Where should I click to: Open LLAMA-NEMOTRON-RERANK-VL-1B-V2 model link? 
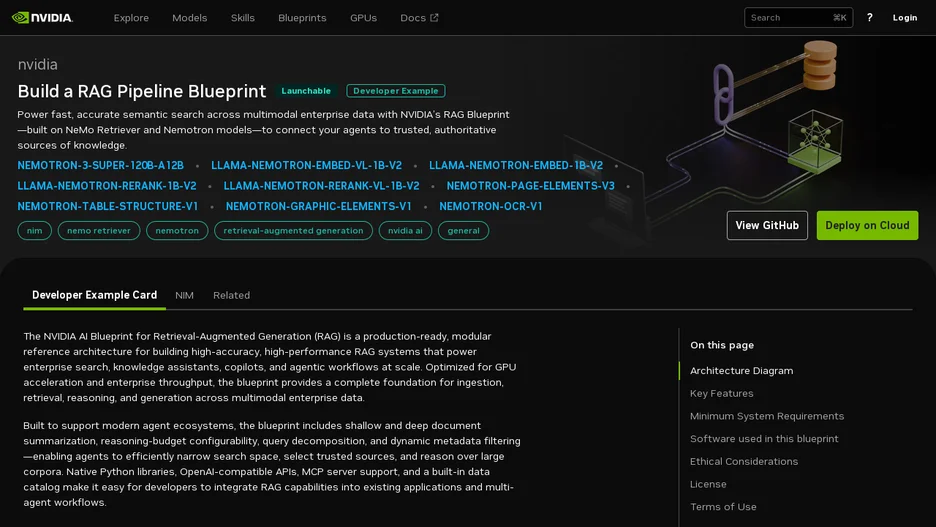pyautogui.click(x=321, y=186)
